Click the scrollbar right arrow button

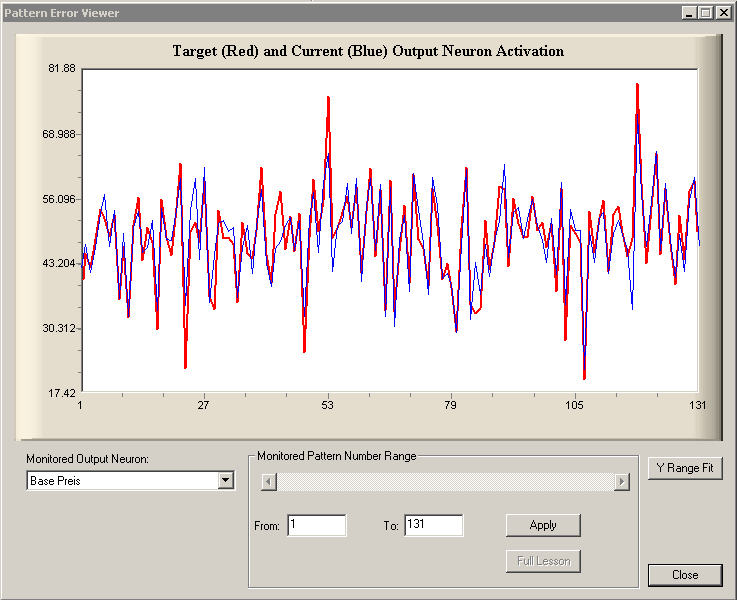(x=621, y=482)
